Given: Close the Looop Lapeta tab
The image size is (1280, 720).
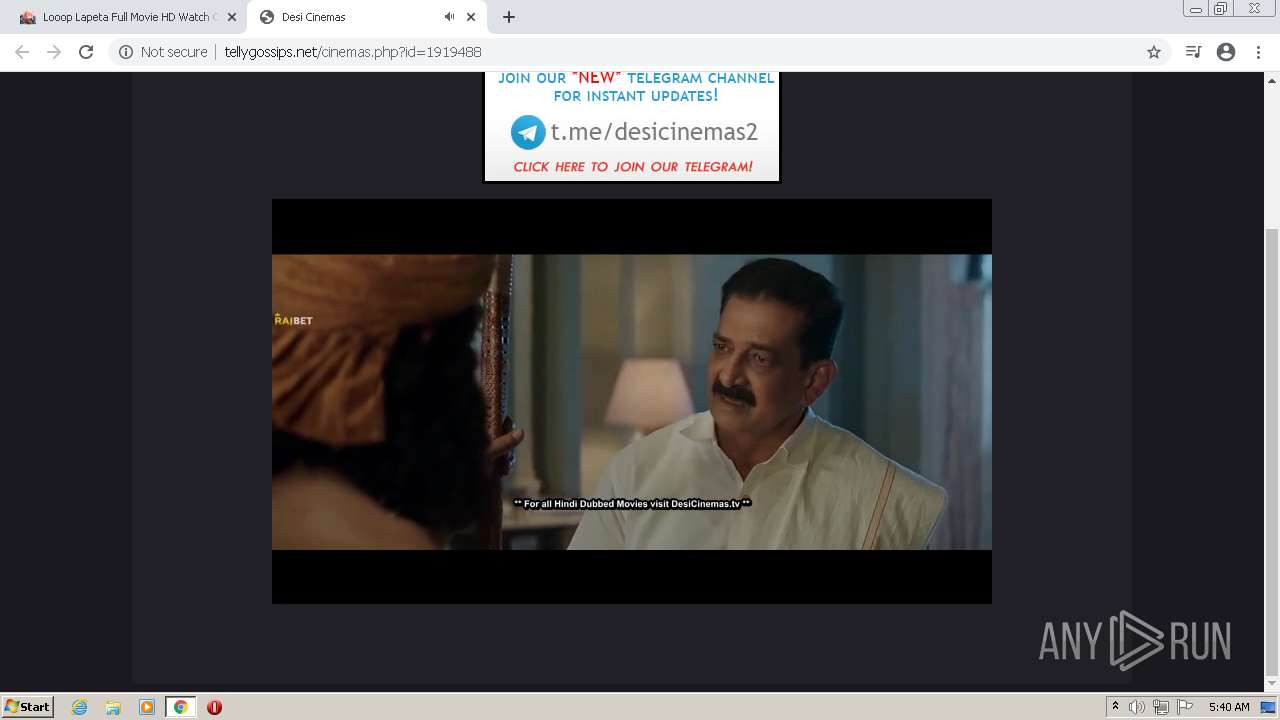Looking at the screenshot, I should point(232,17).
